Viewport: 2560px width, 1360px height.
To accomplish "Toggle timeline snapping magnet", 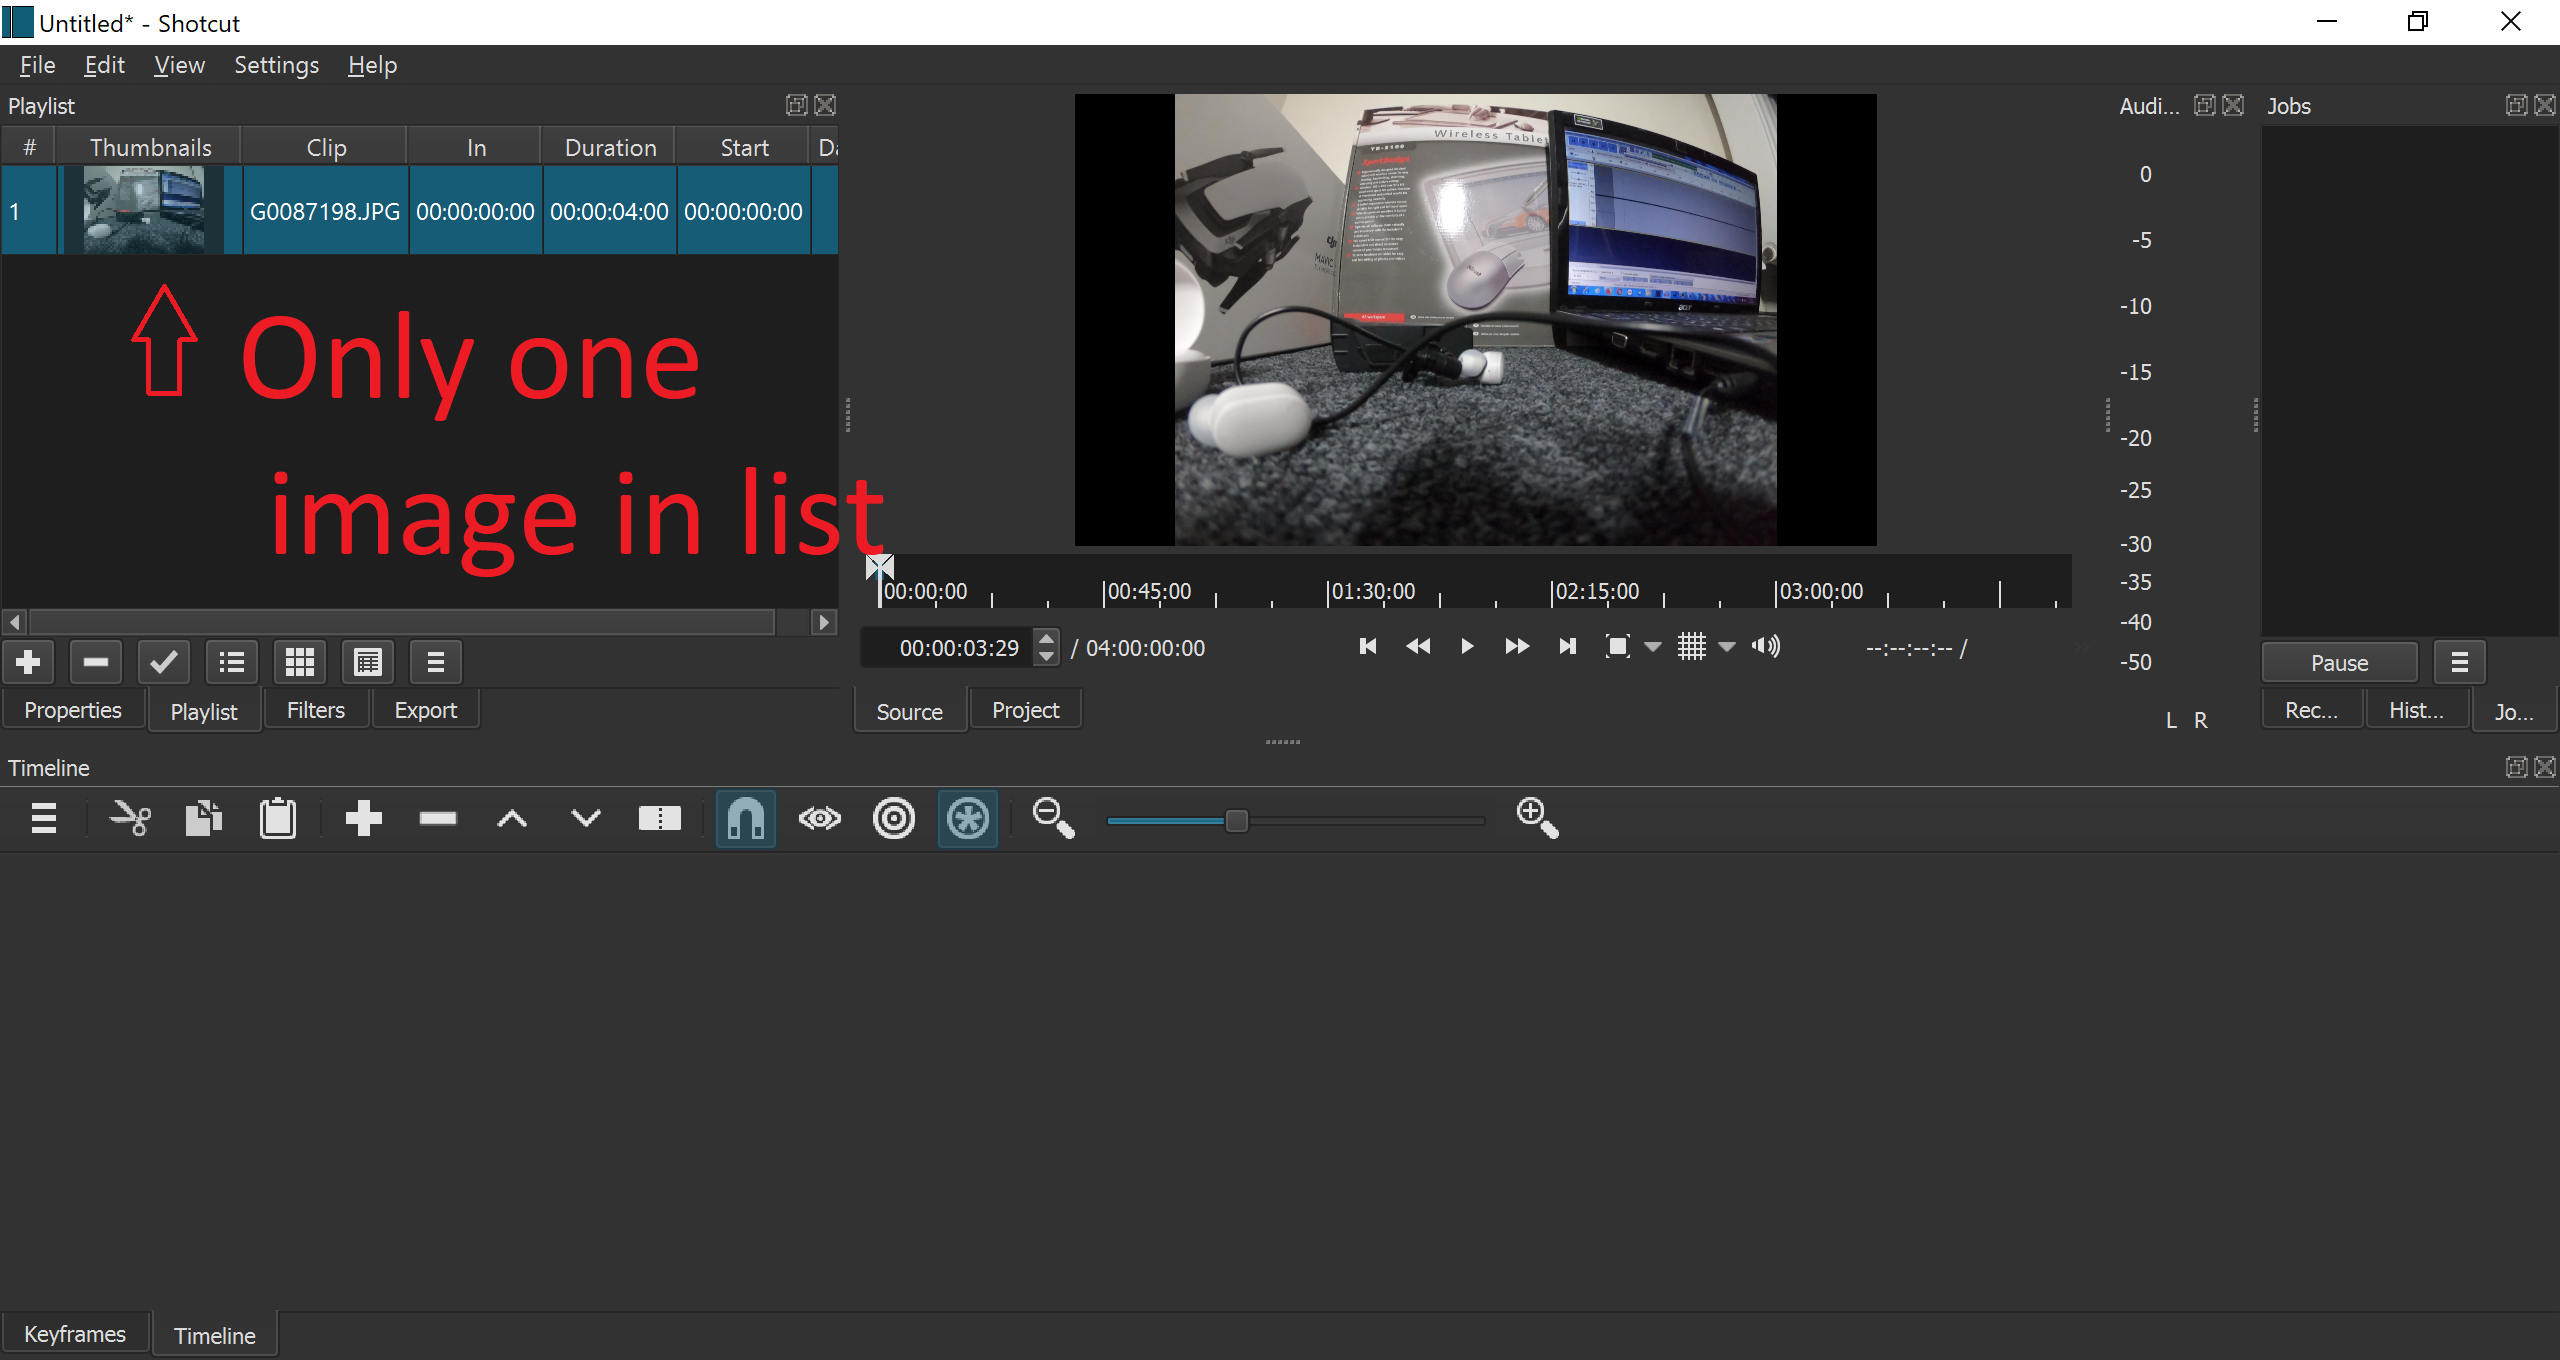I will tap(746, 819).
